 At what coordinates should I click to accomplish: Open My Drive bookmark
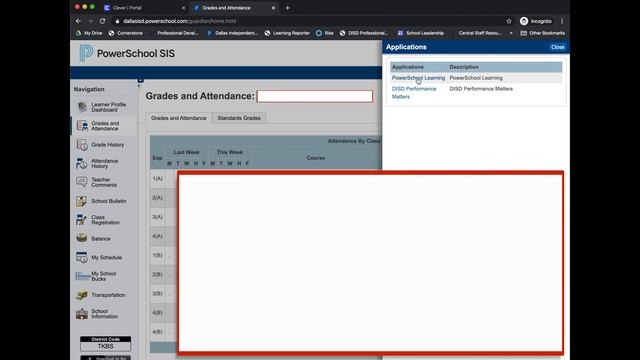pos(89,33)
